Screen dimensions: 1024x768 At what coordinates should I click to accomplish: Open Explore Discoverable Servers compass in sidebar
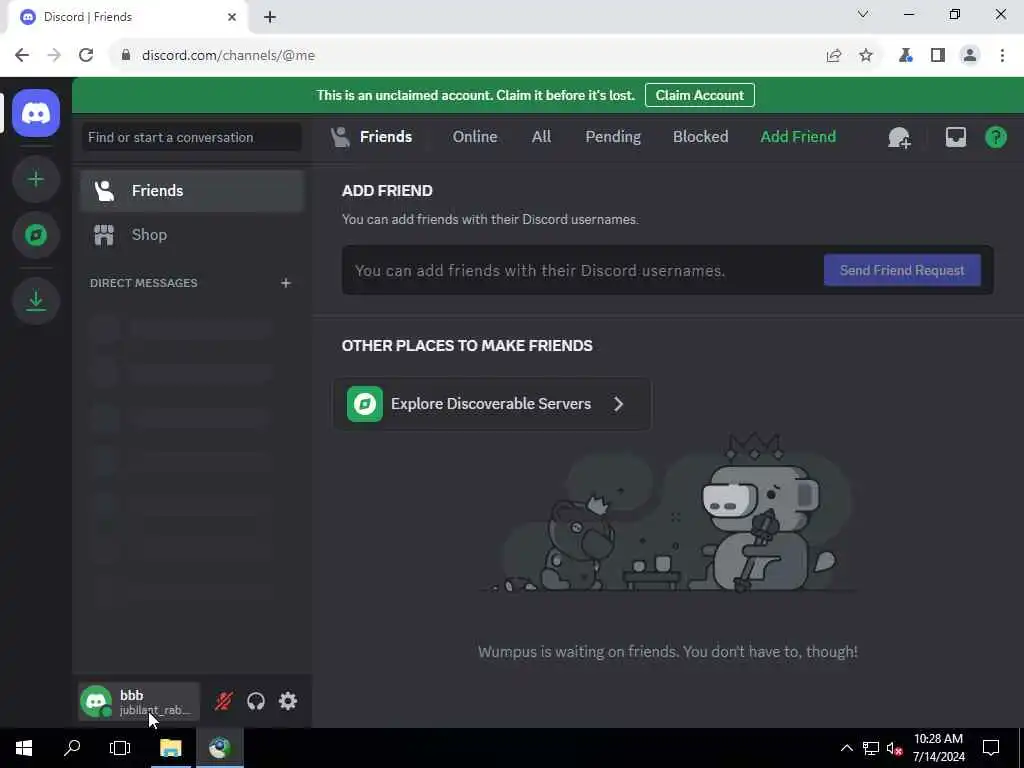pyautogui.click(x=36, y=235)
